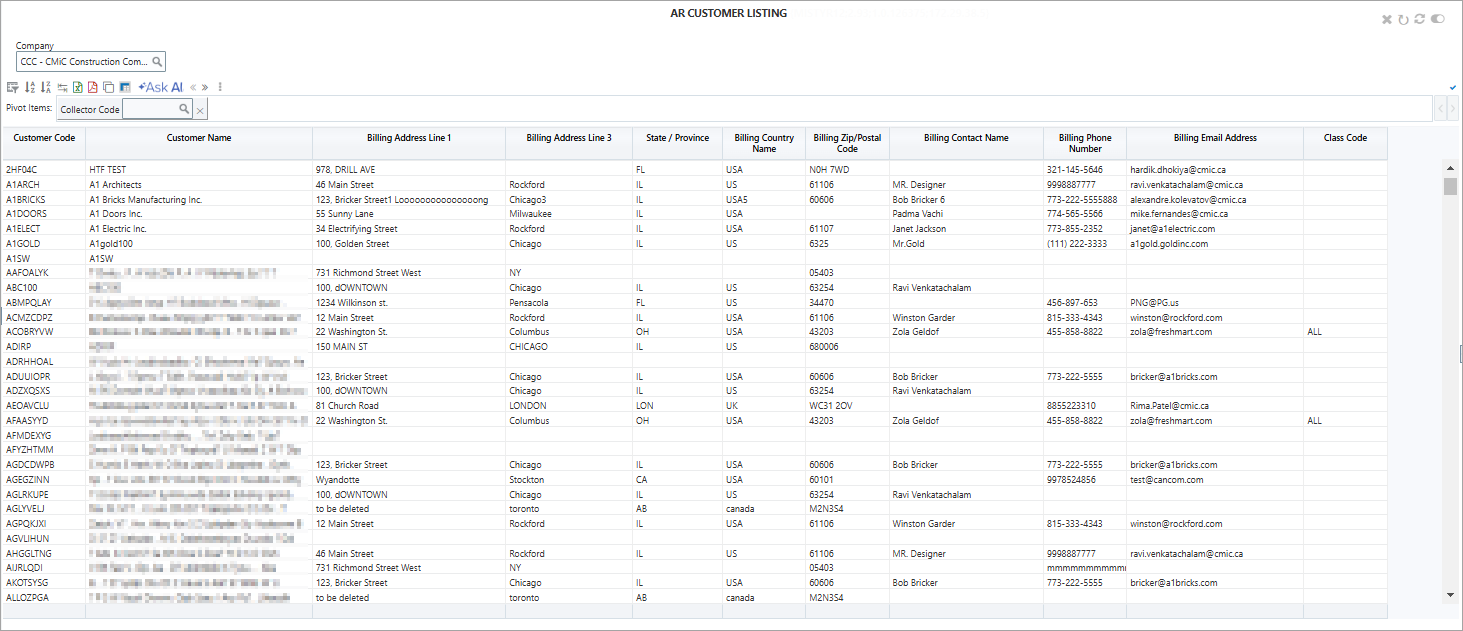
Task: Click pivot items right arrow
Action: pyautogui.click(x=1453, y=109)
